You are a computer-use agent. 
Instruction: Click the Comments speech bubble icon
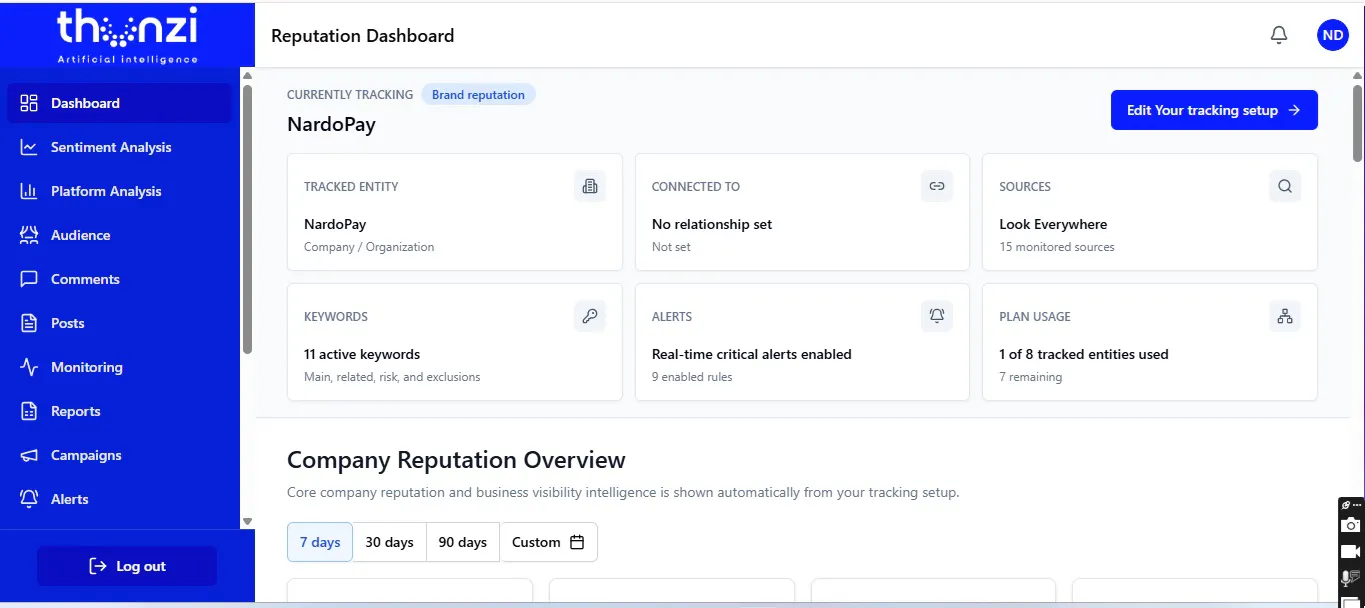29,279
